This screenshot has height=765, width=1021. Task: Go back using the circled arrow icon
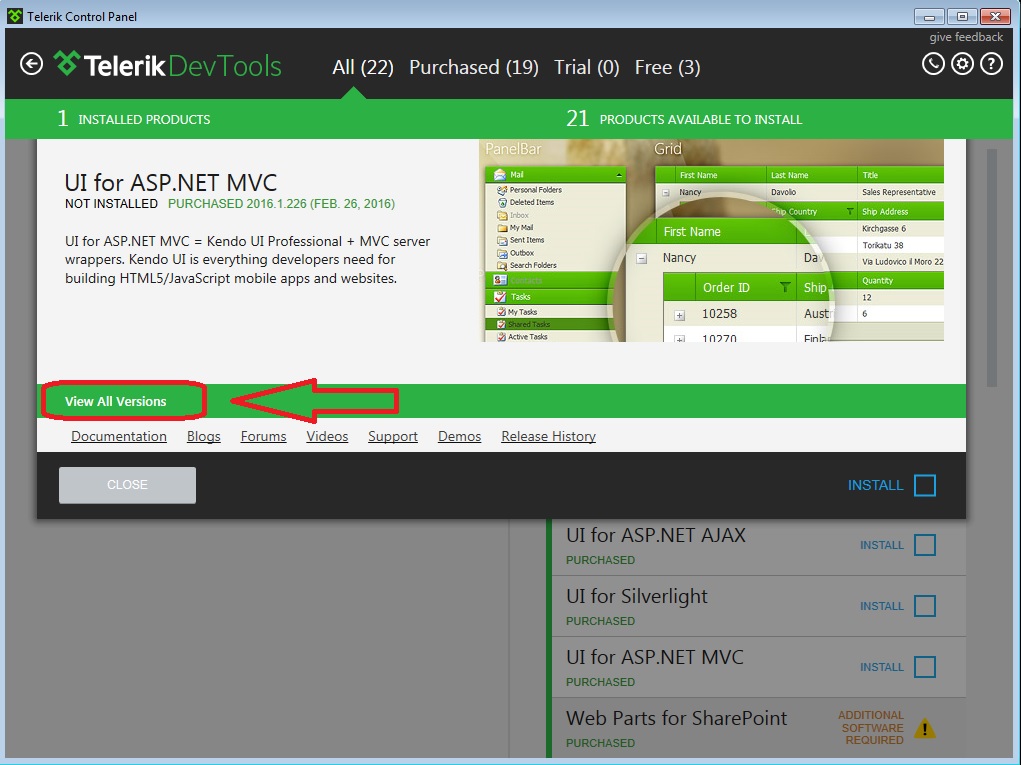point(31,64)
